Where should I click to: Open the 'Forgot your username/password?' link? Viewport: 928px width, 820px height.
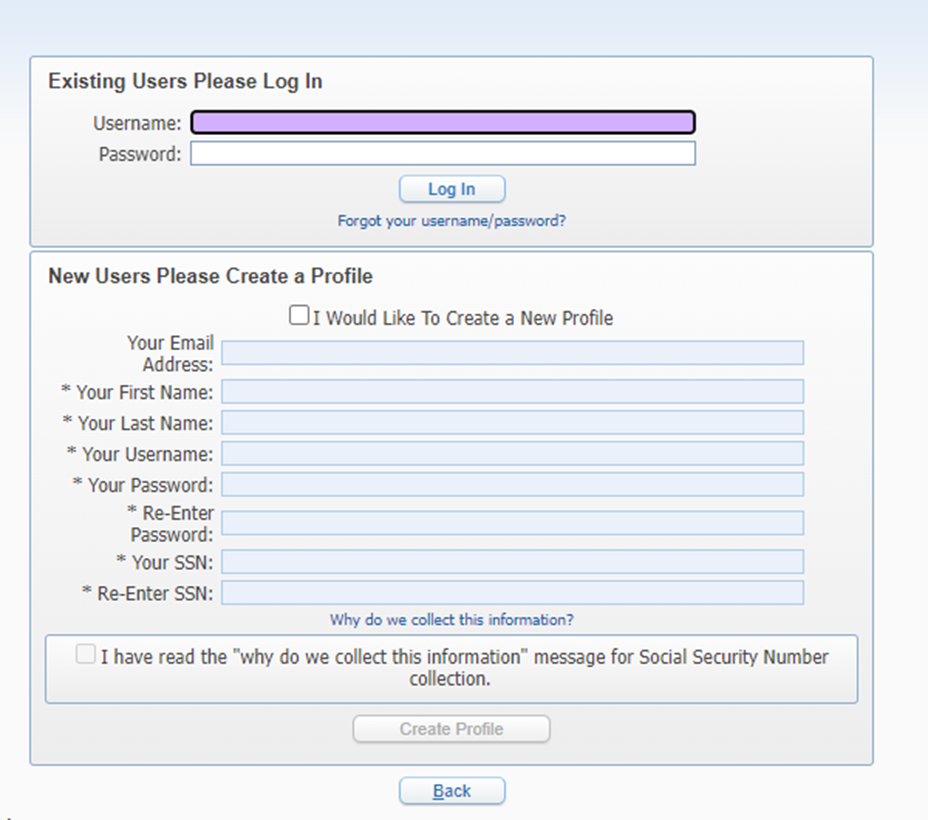[451, 221]
